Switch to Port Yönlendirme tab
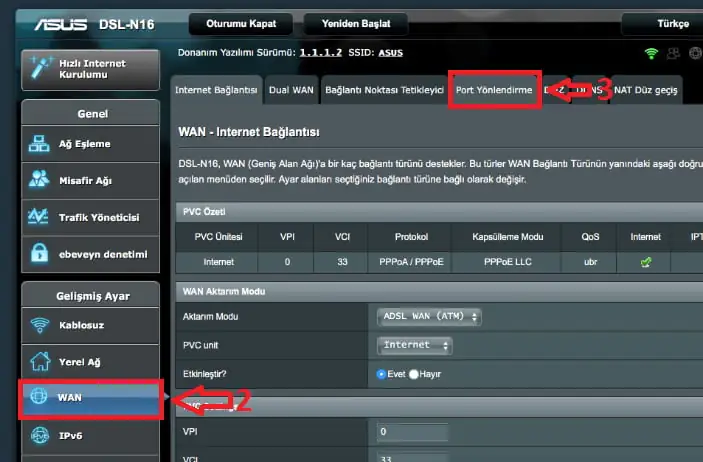This screenshot has height=462, width=703. point(495,90)
